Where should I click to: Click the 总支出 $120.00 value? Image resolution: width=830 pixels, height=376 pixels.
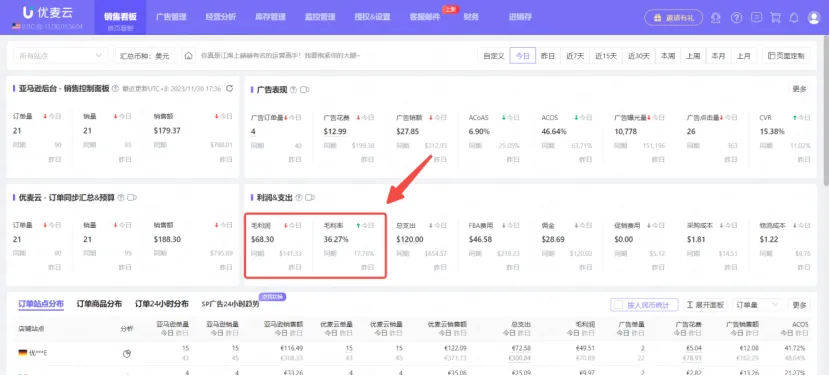(410, 239)
